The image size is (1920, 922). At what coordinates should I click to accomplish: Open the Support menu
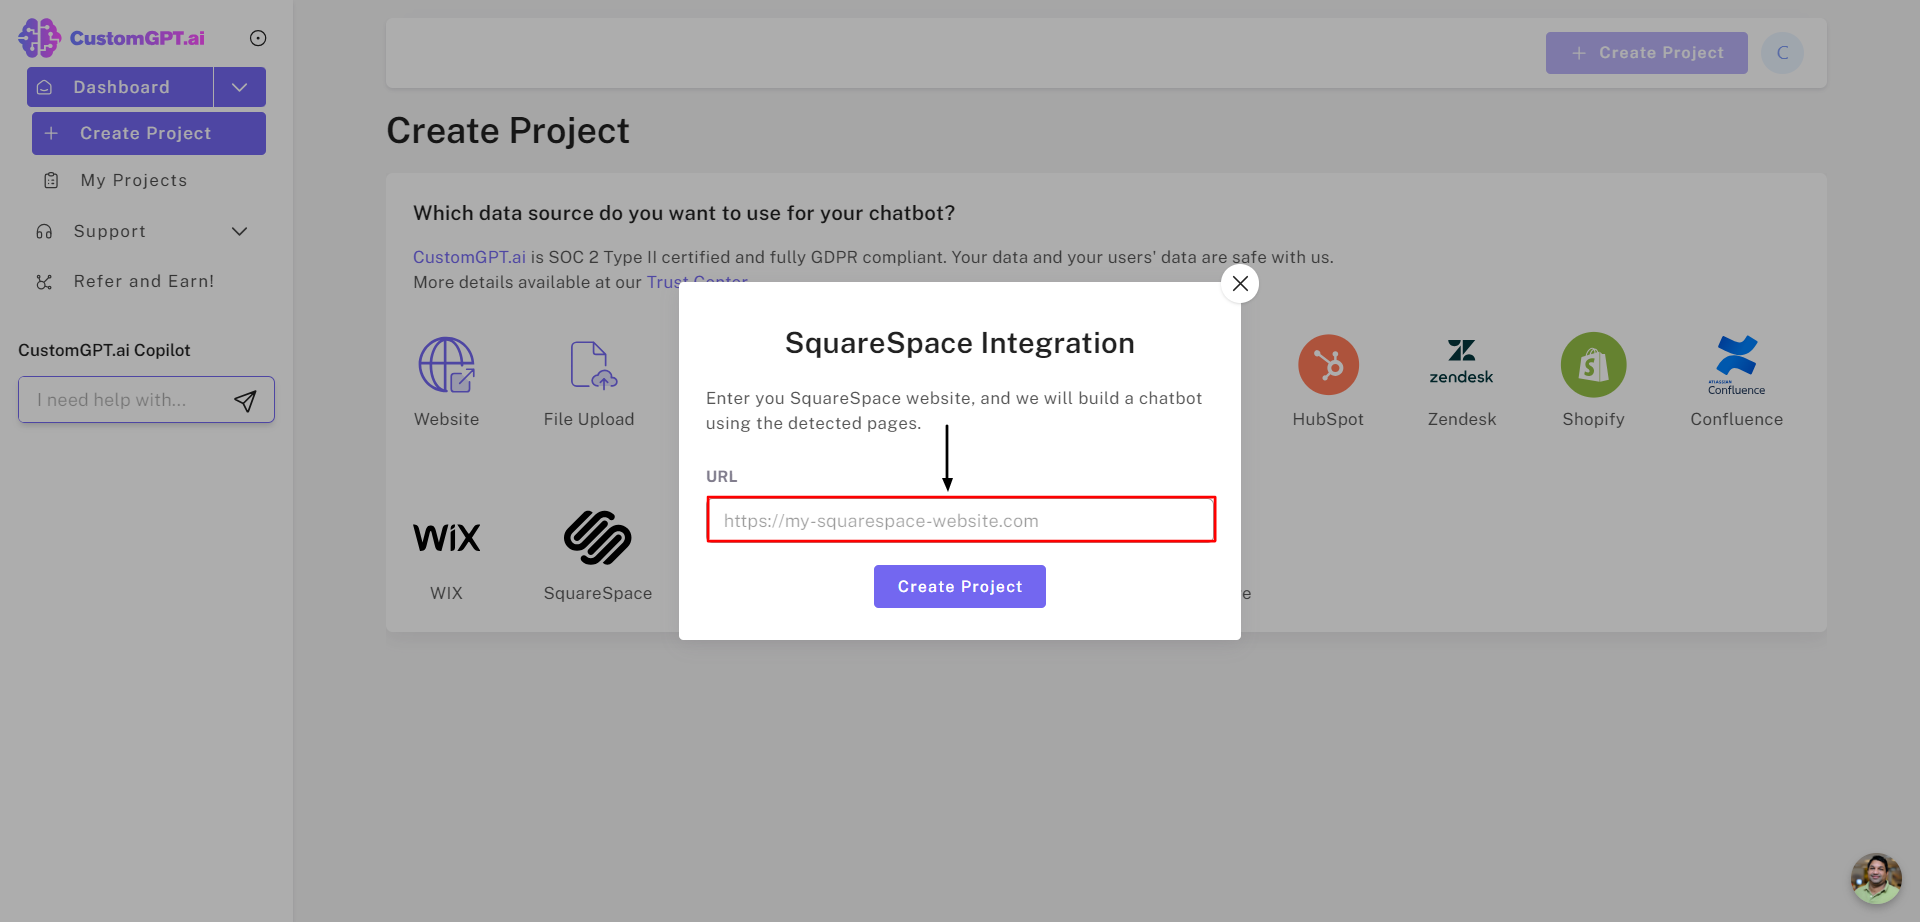tap(110, 231)
